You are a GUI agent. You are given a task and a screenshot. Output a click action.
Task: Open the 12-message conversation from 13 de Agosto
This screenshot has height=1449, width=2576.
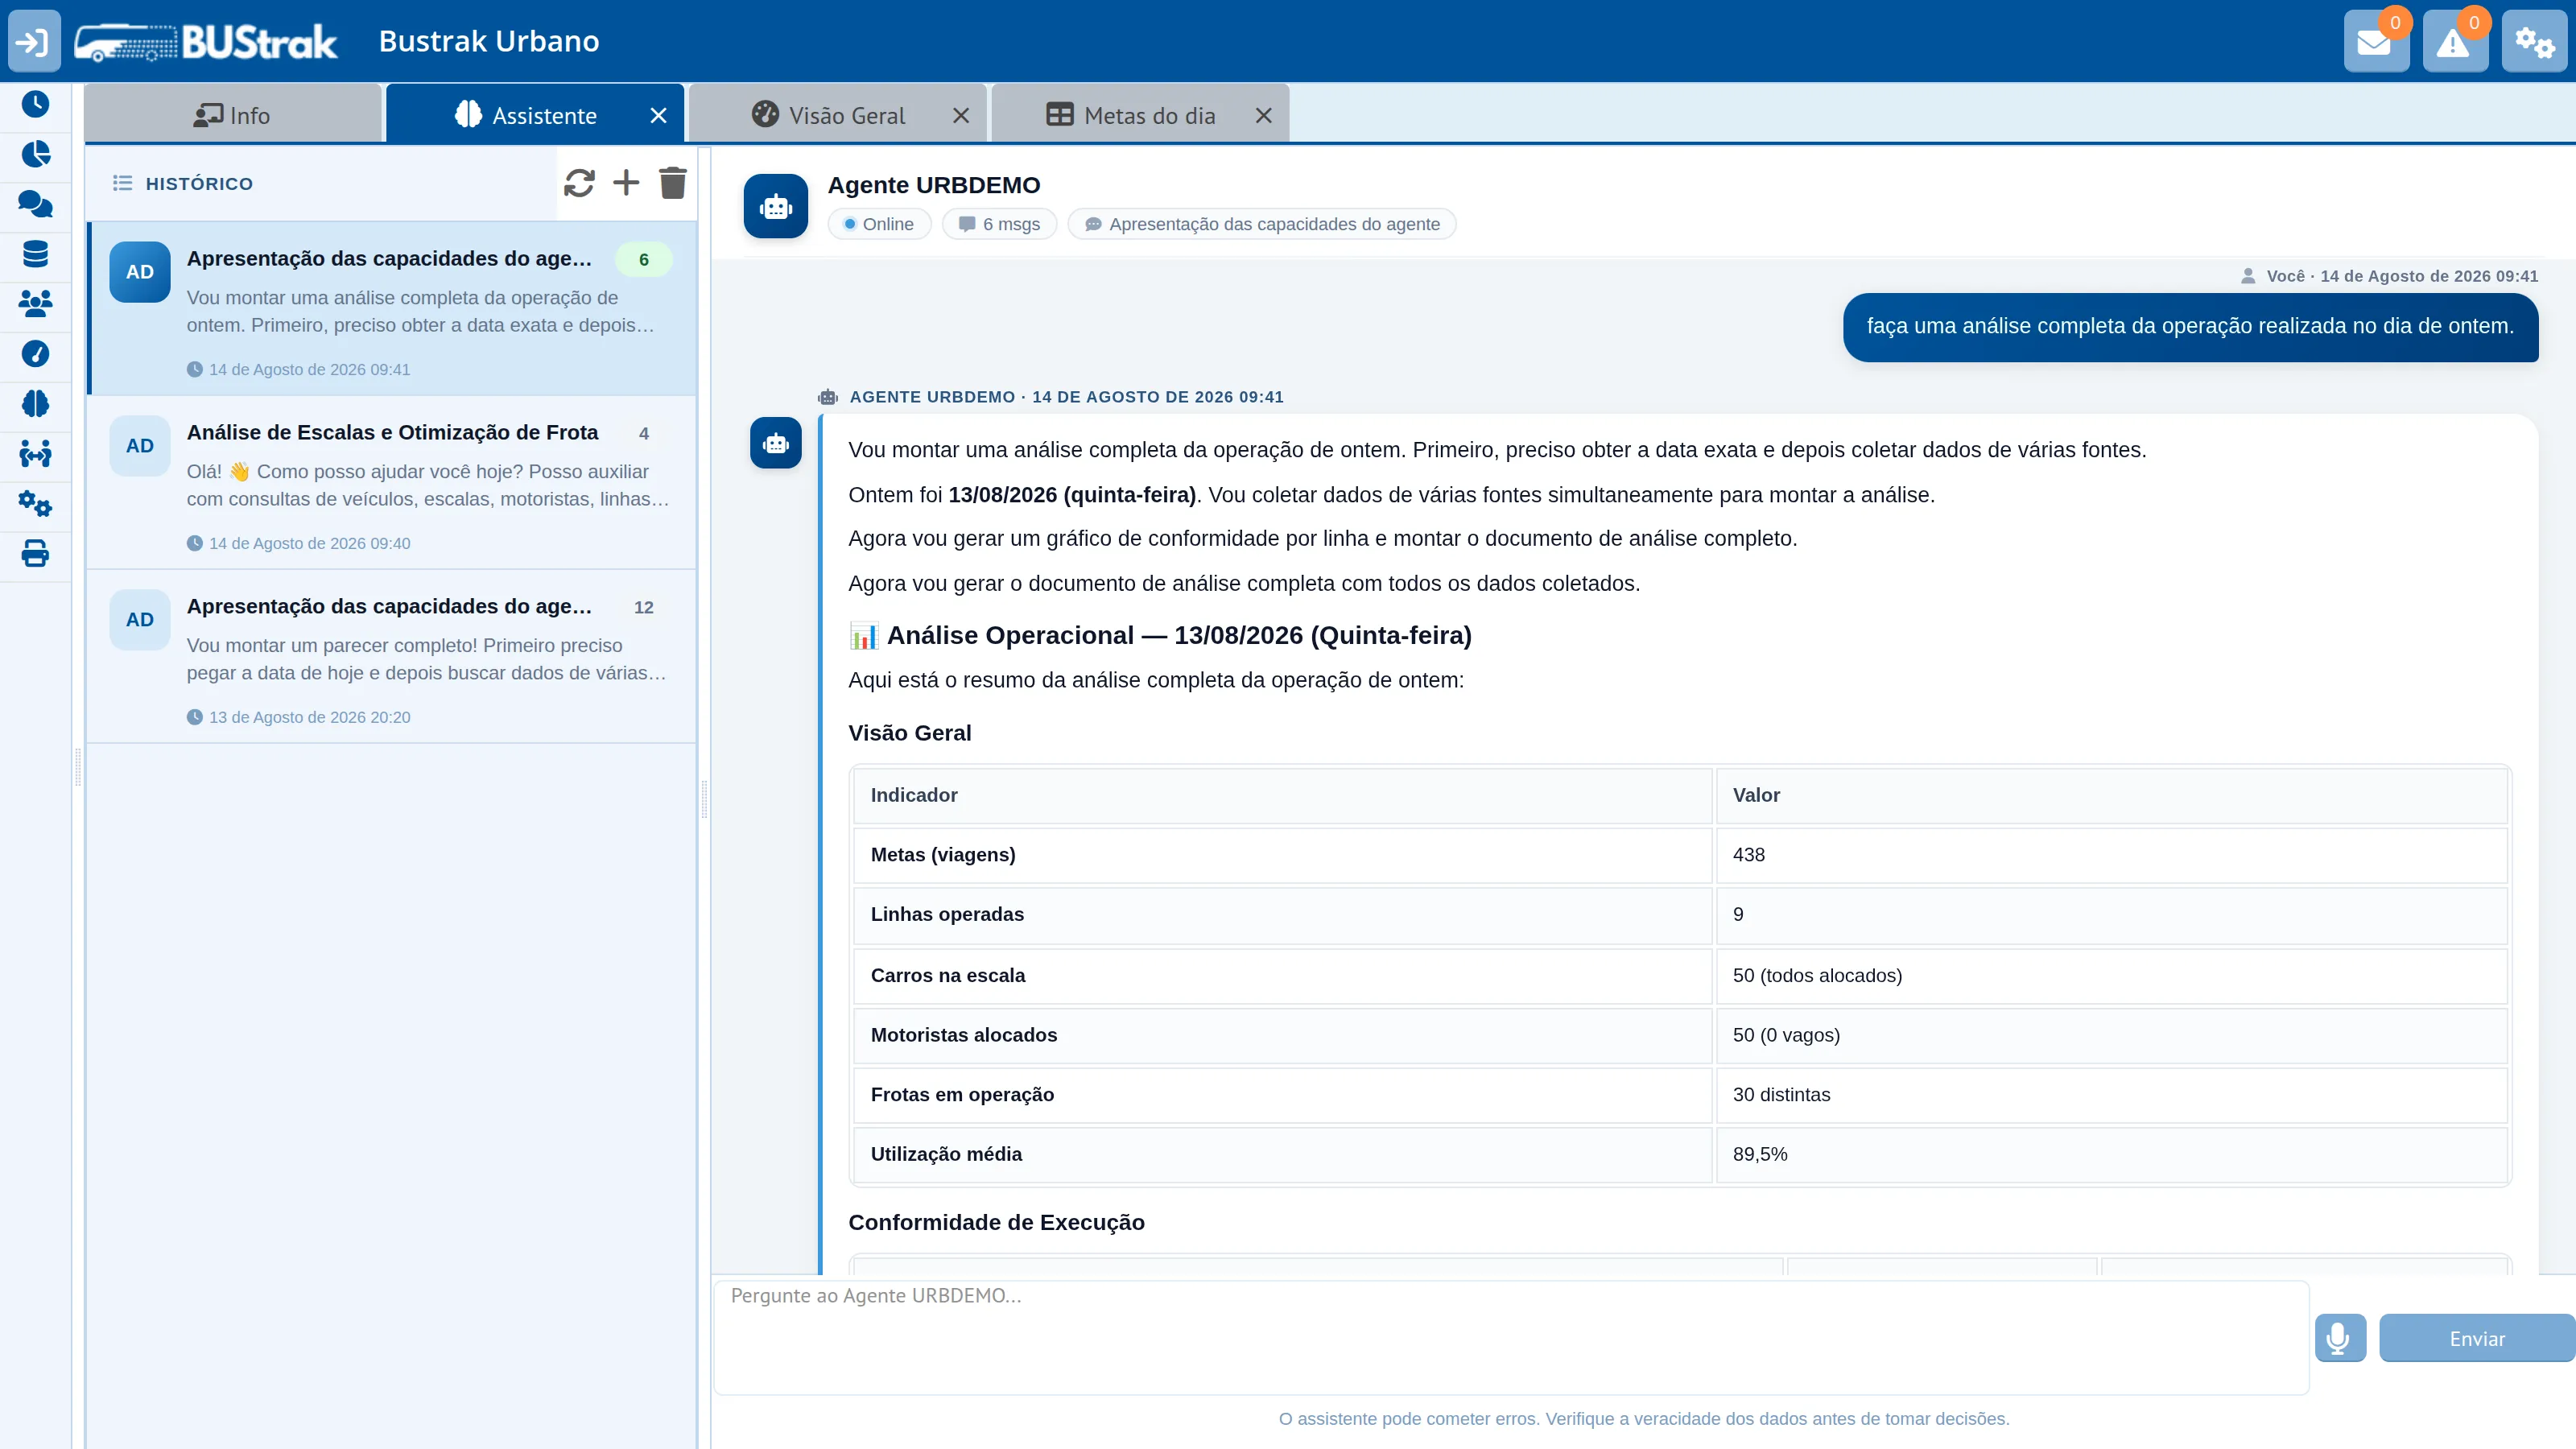[393, 657]
